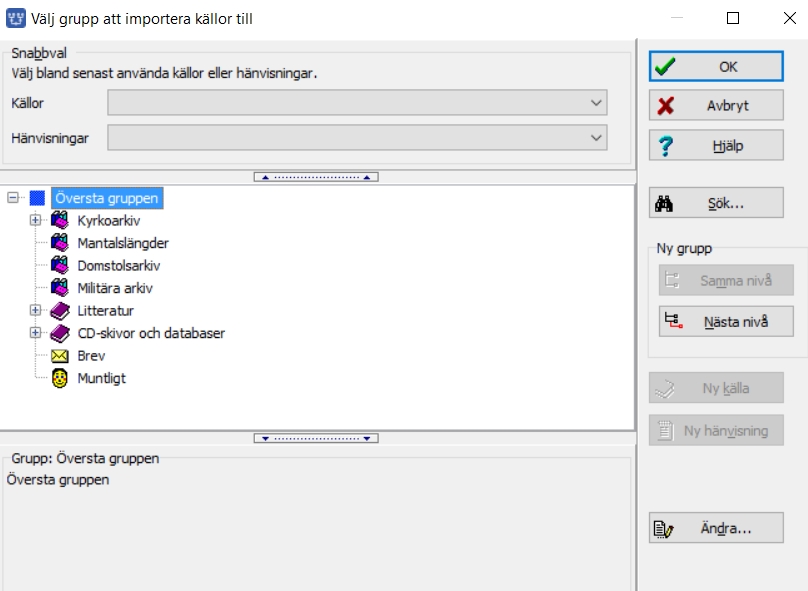Collapse the Översta gruppen node
Image resolution: width=808 pixels, height=591 pixels.
[x=13, y=197]
